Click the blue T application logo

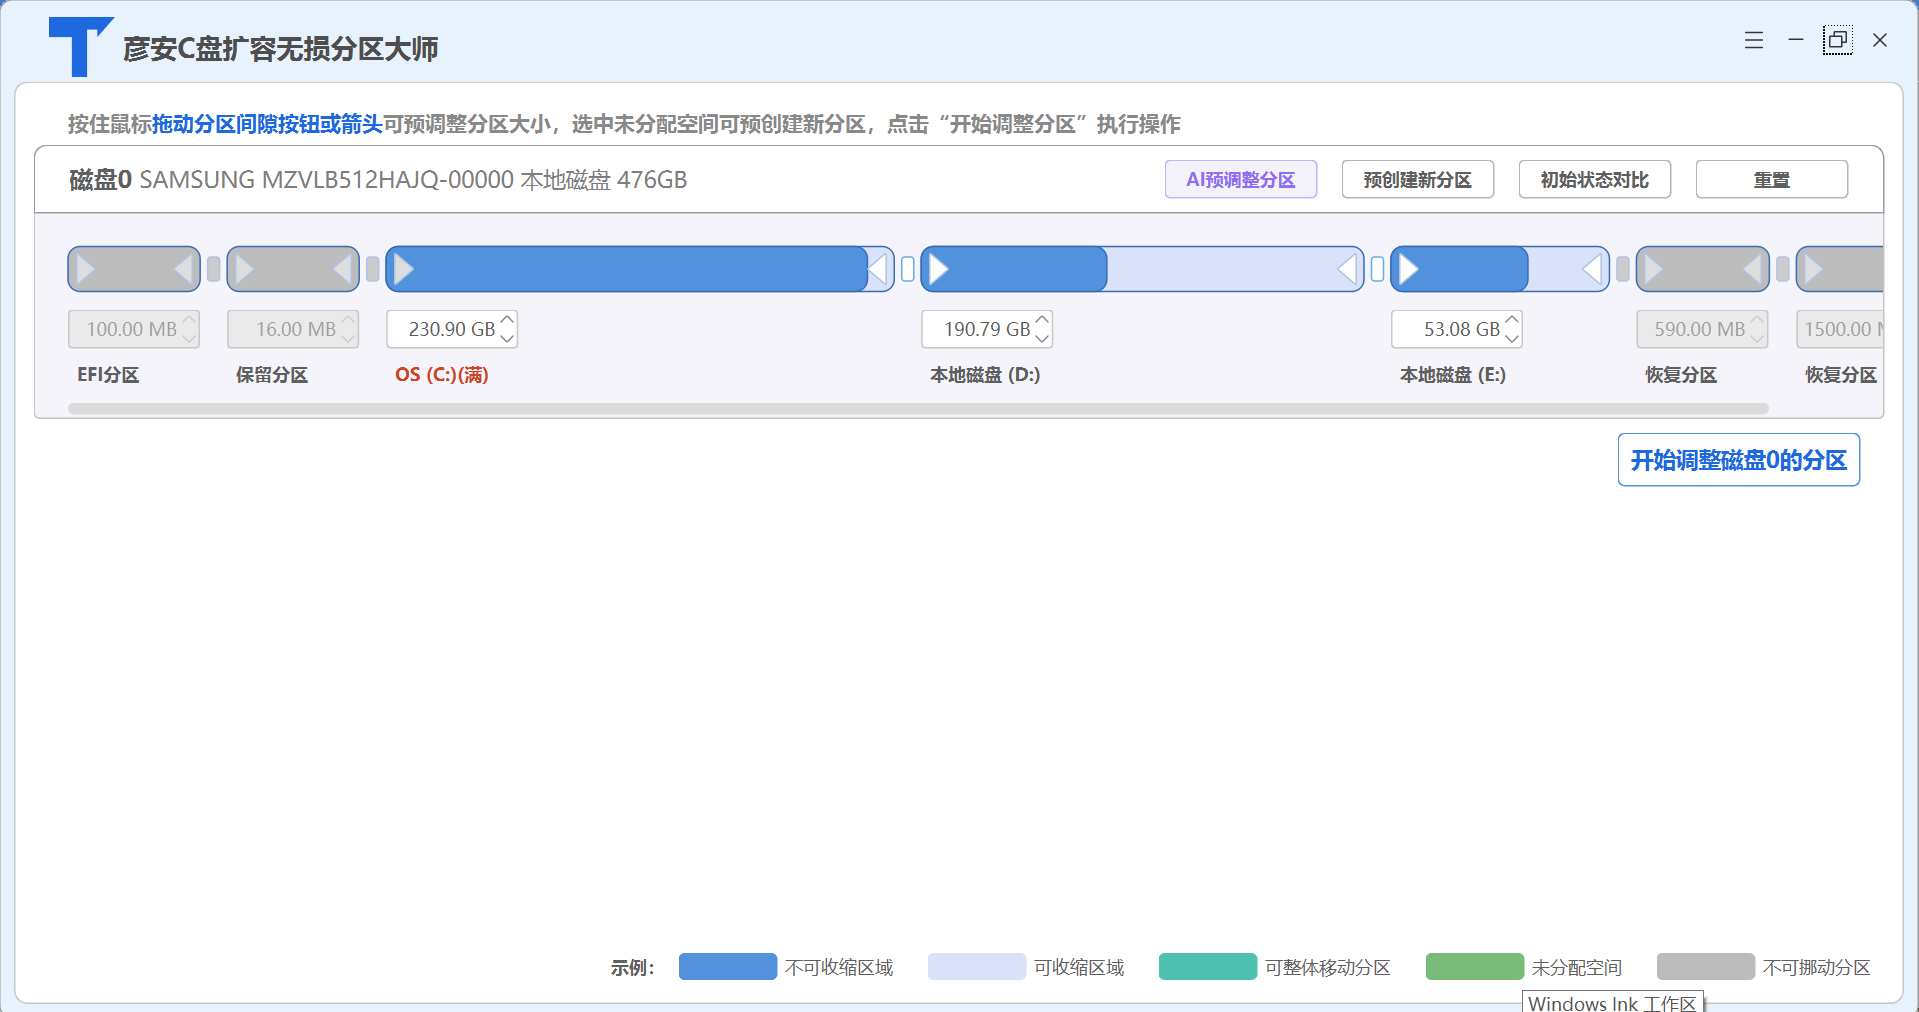click(x=80, y=46)
